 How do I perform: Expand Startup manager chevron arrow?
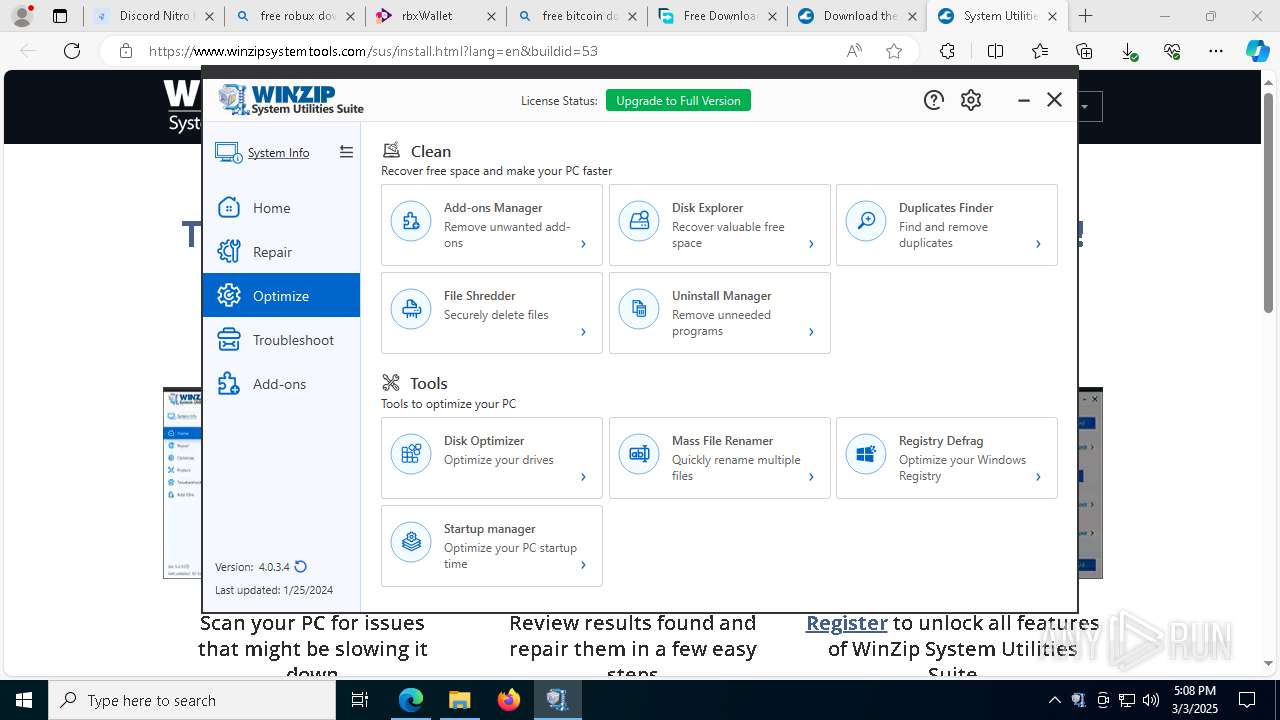pyautogui.click(x=583, y=565)
